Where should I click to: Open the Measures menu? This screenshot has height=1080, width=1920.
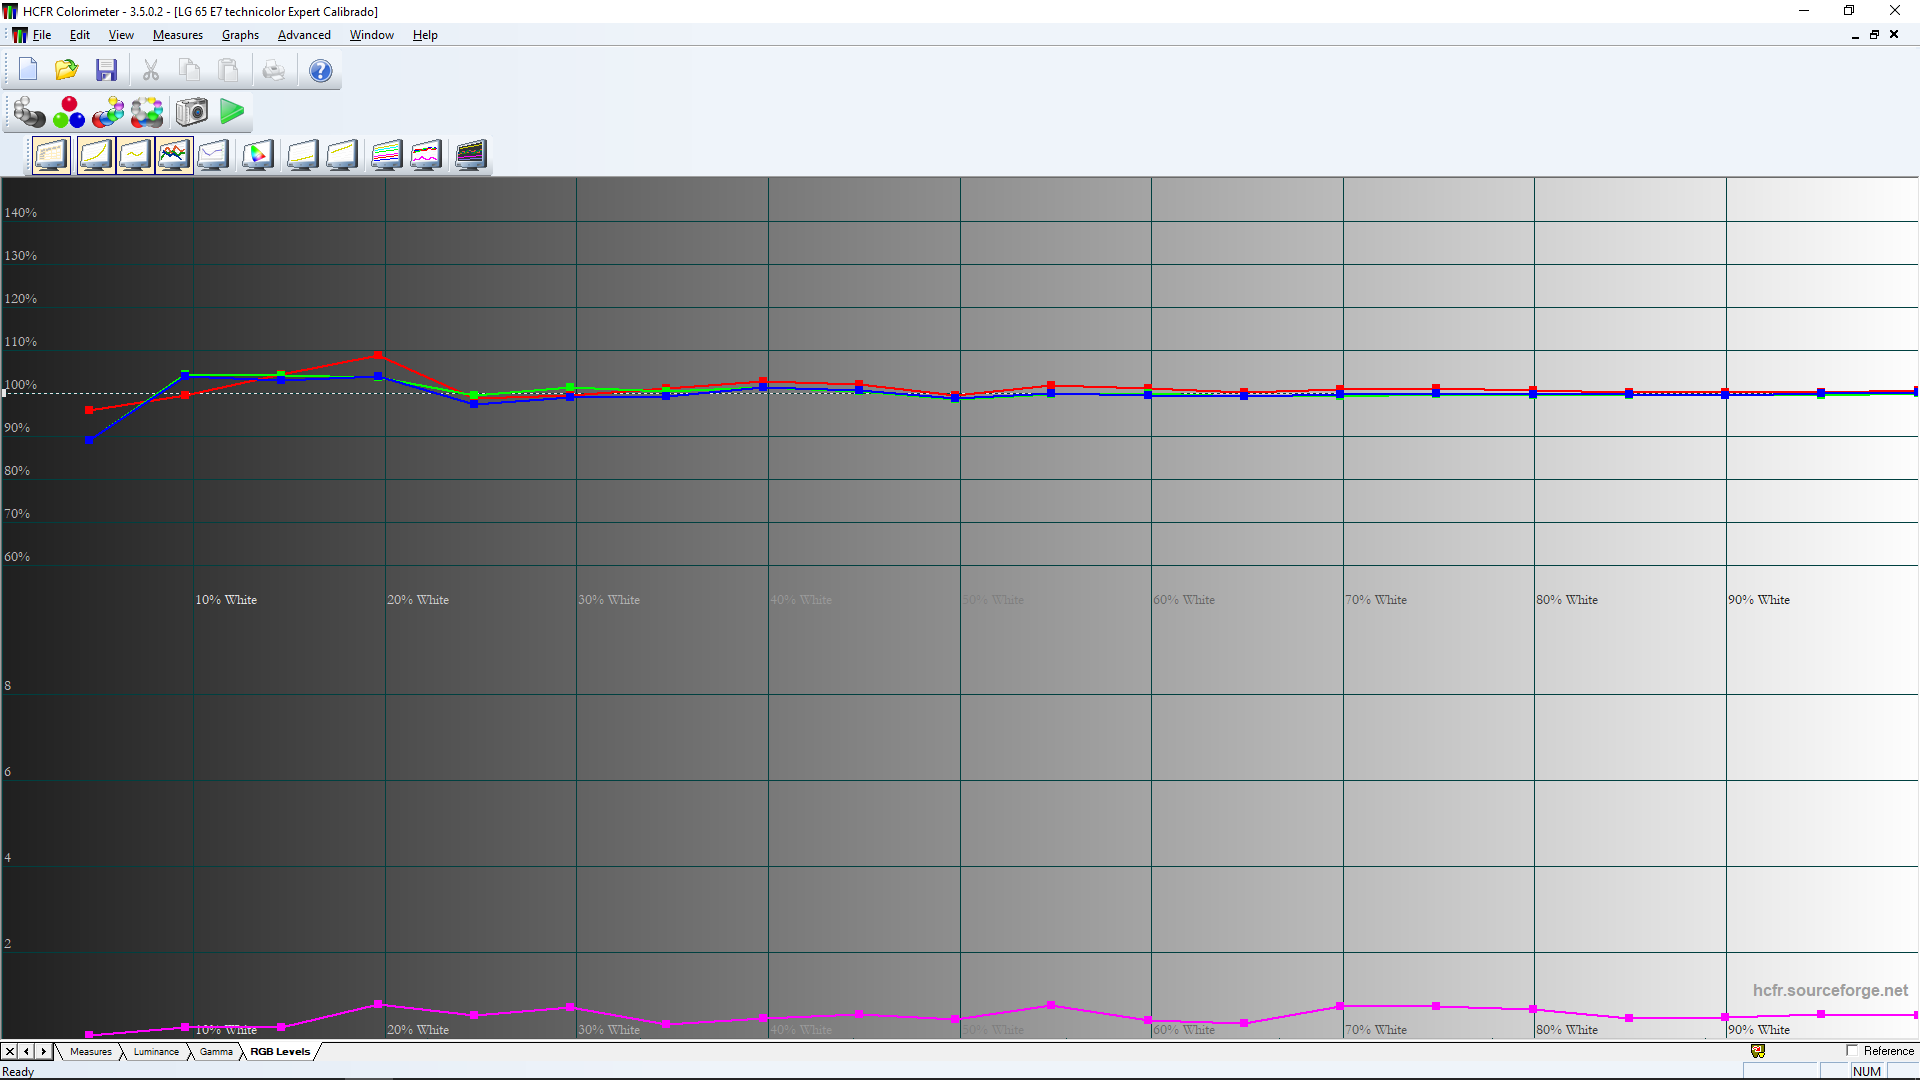click(177, 35)
